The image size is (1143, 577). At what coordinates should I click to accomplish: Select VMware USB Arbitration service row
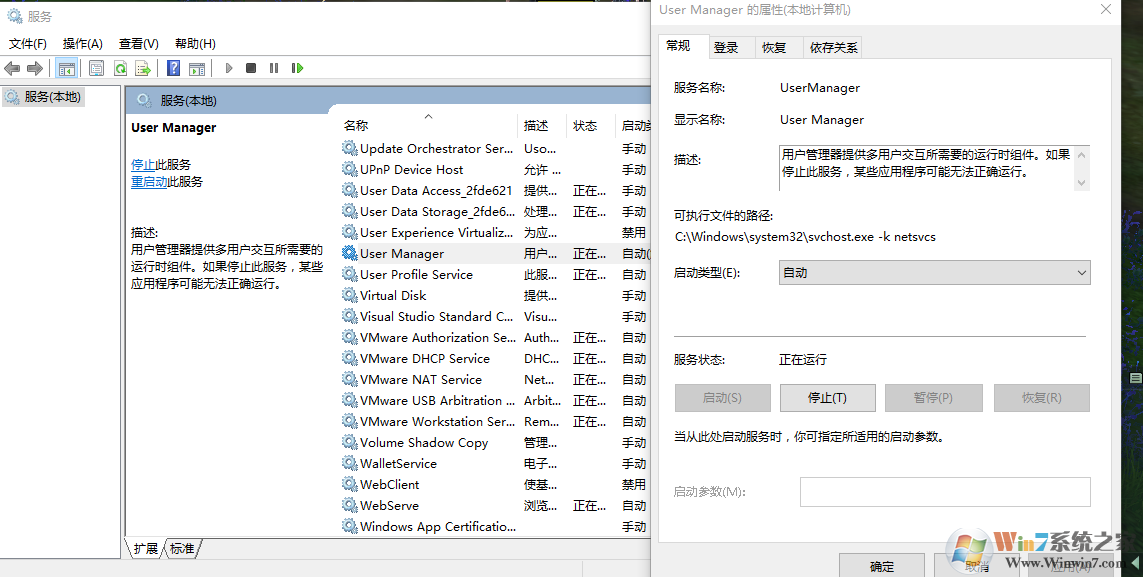496,401
